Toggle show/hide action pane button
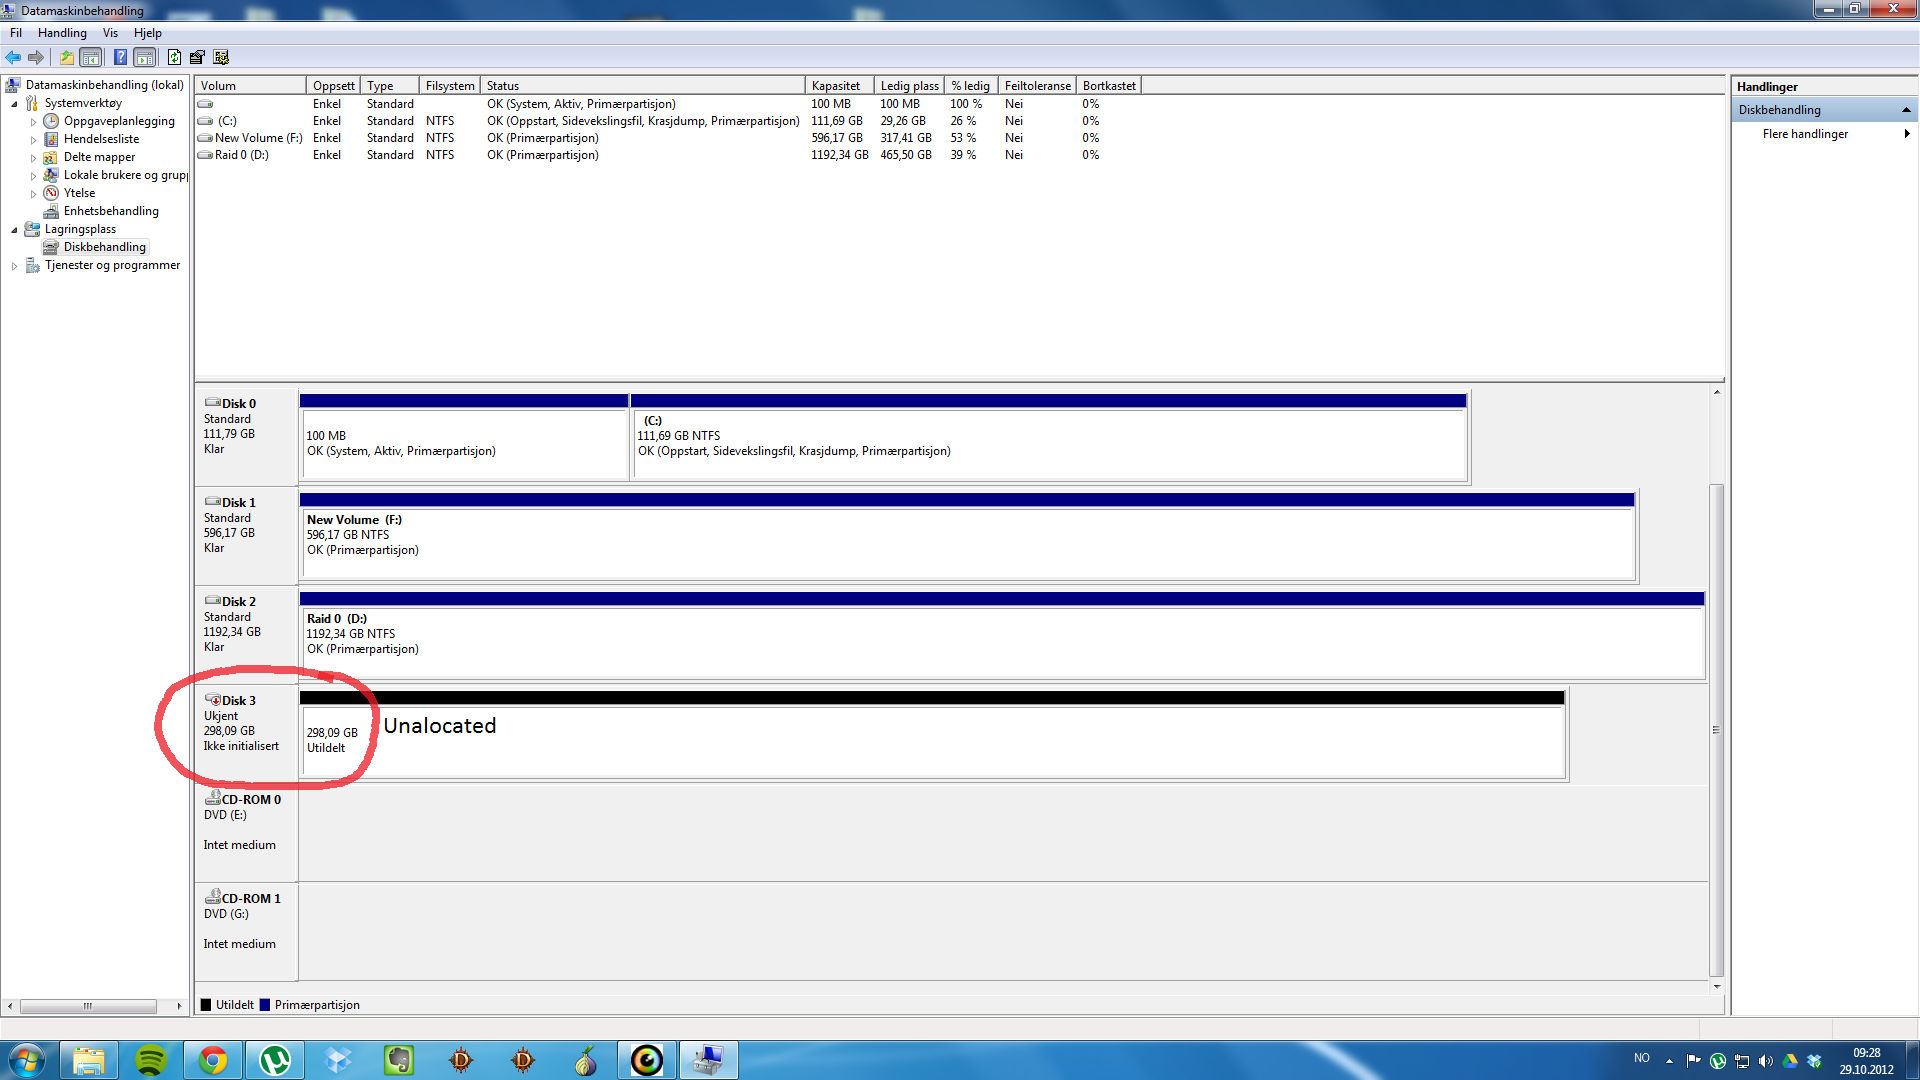 145,57
